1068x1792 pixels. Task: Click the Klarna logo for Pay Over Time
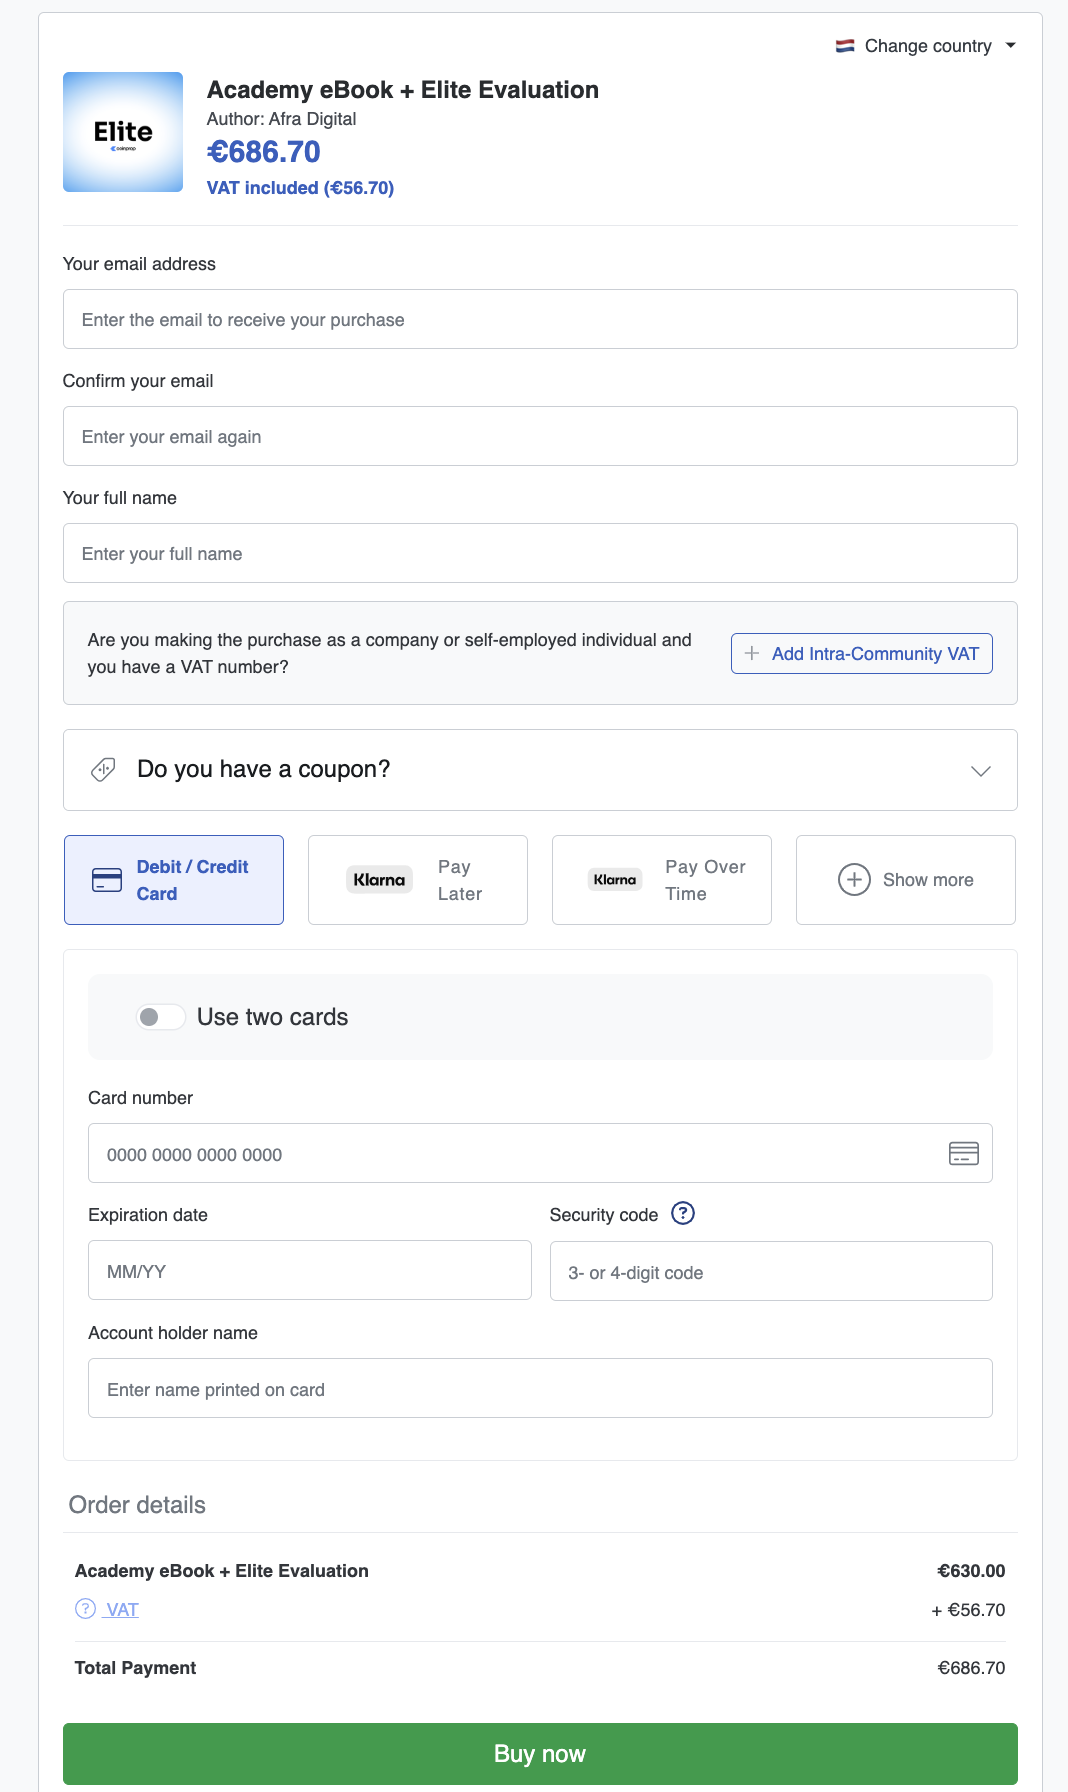coord(614,880)
